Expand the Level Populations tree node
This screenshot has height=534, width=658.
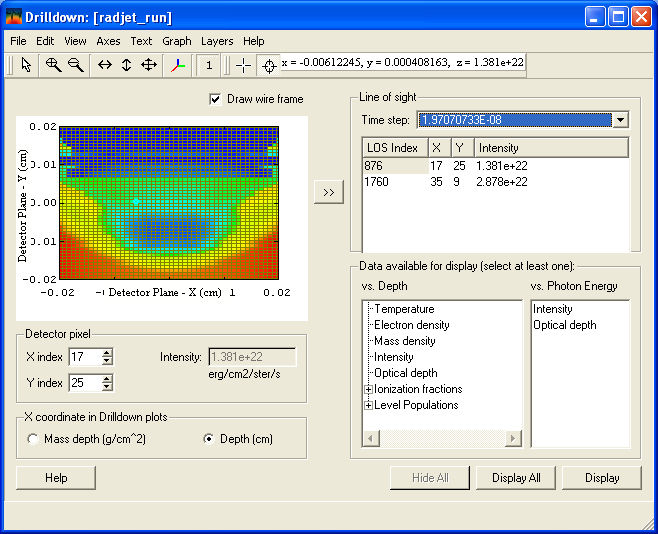coord(369,405)
